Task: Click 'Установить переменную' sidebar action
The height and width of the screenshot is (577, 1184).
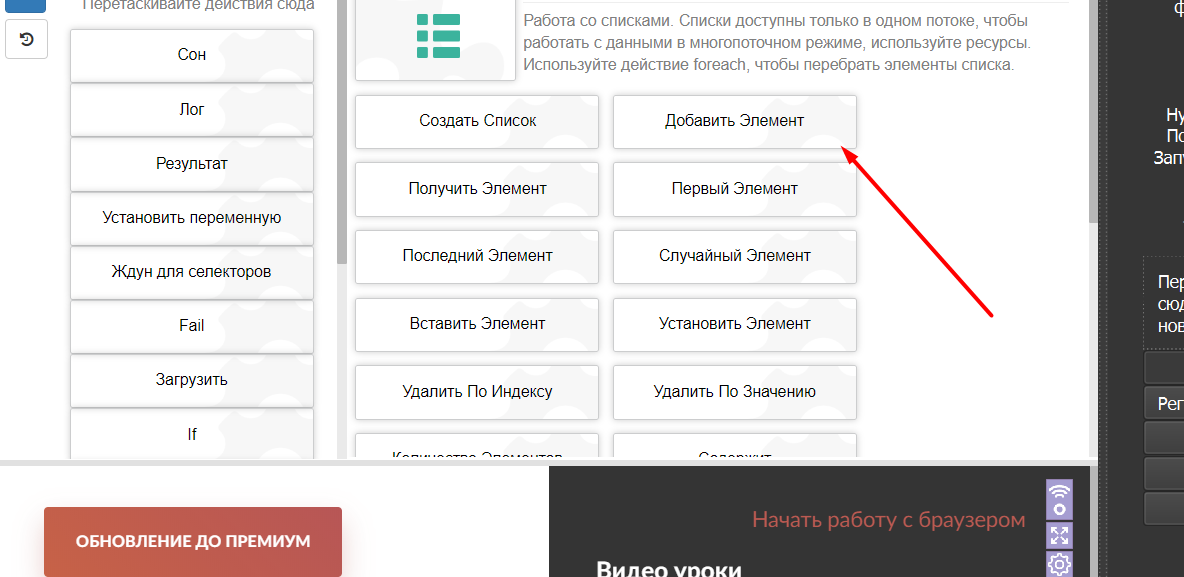Action: tap(192, 218)
